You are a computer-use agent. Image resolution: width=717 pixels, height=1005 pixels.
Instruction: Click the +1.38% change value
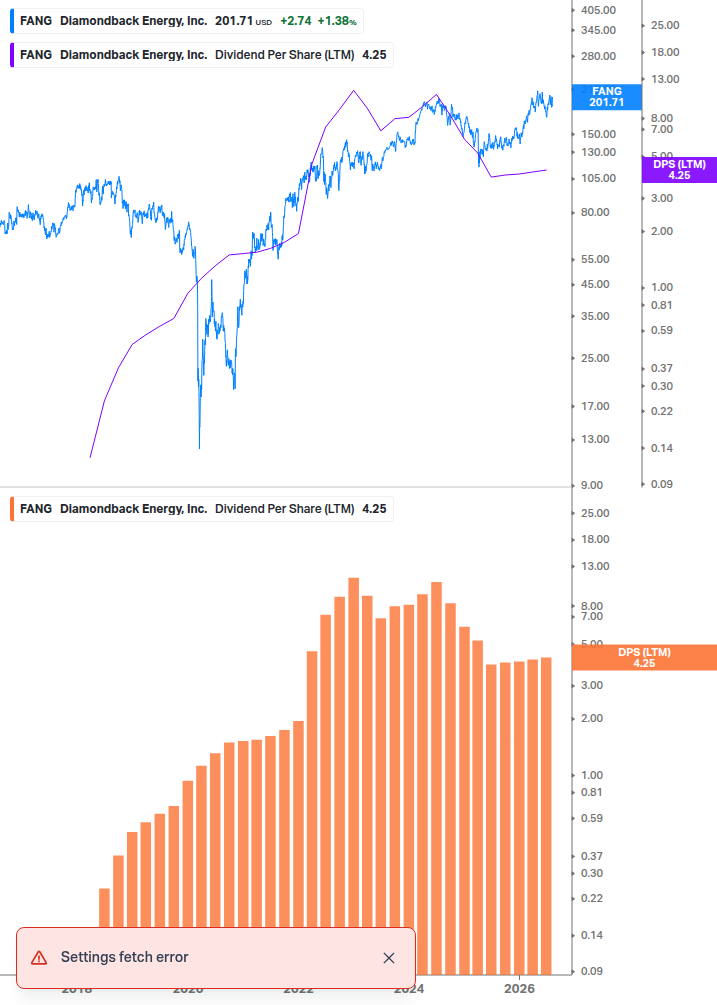point(337,21)
